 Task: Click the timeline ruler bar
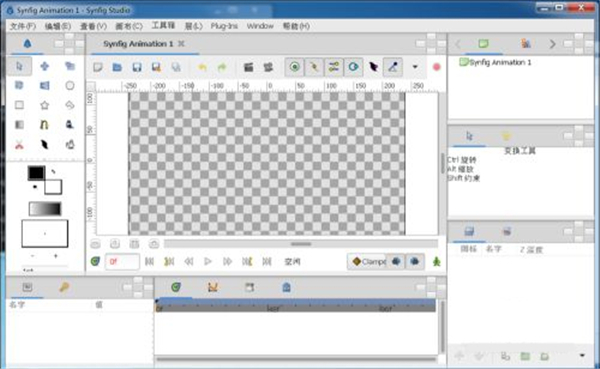pyautogui.click(x=295, y=306)
